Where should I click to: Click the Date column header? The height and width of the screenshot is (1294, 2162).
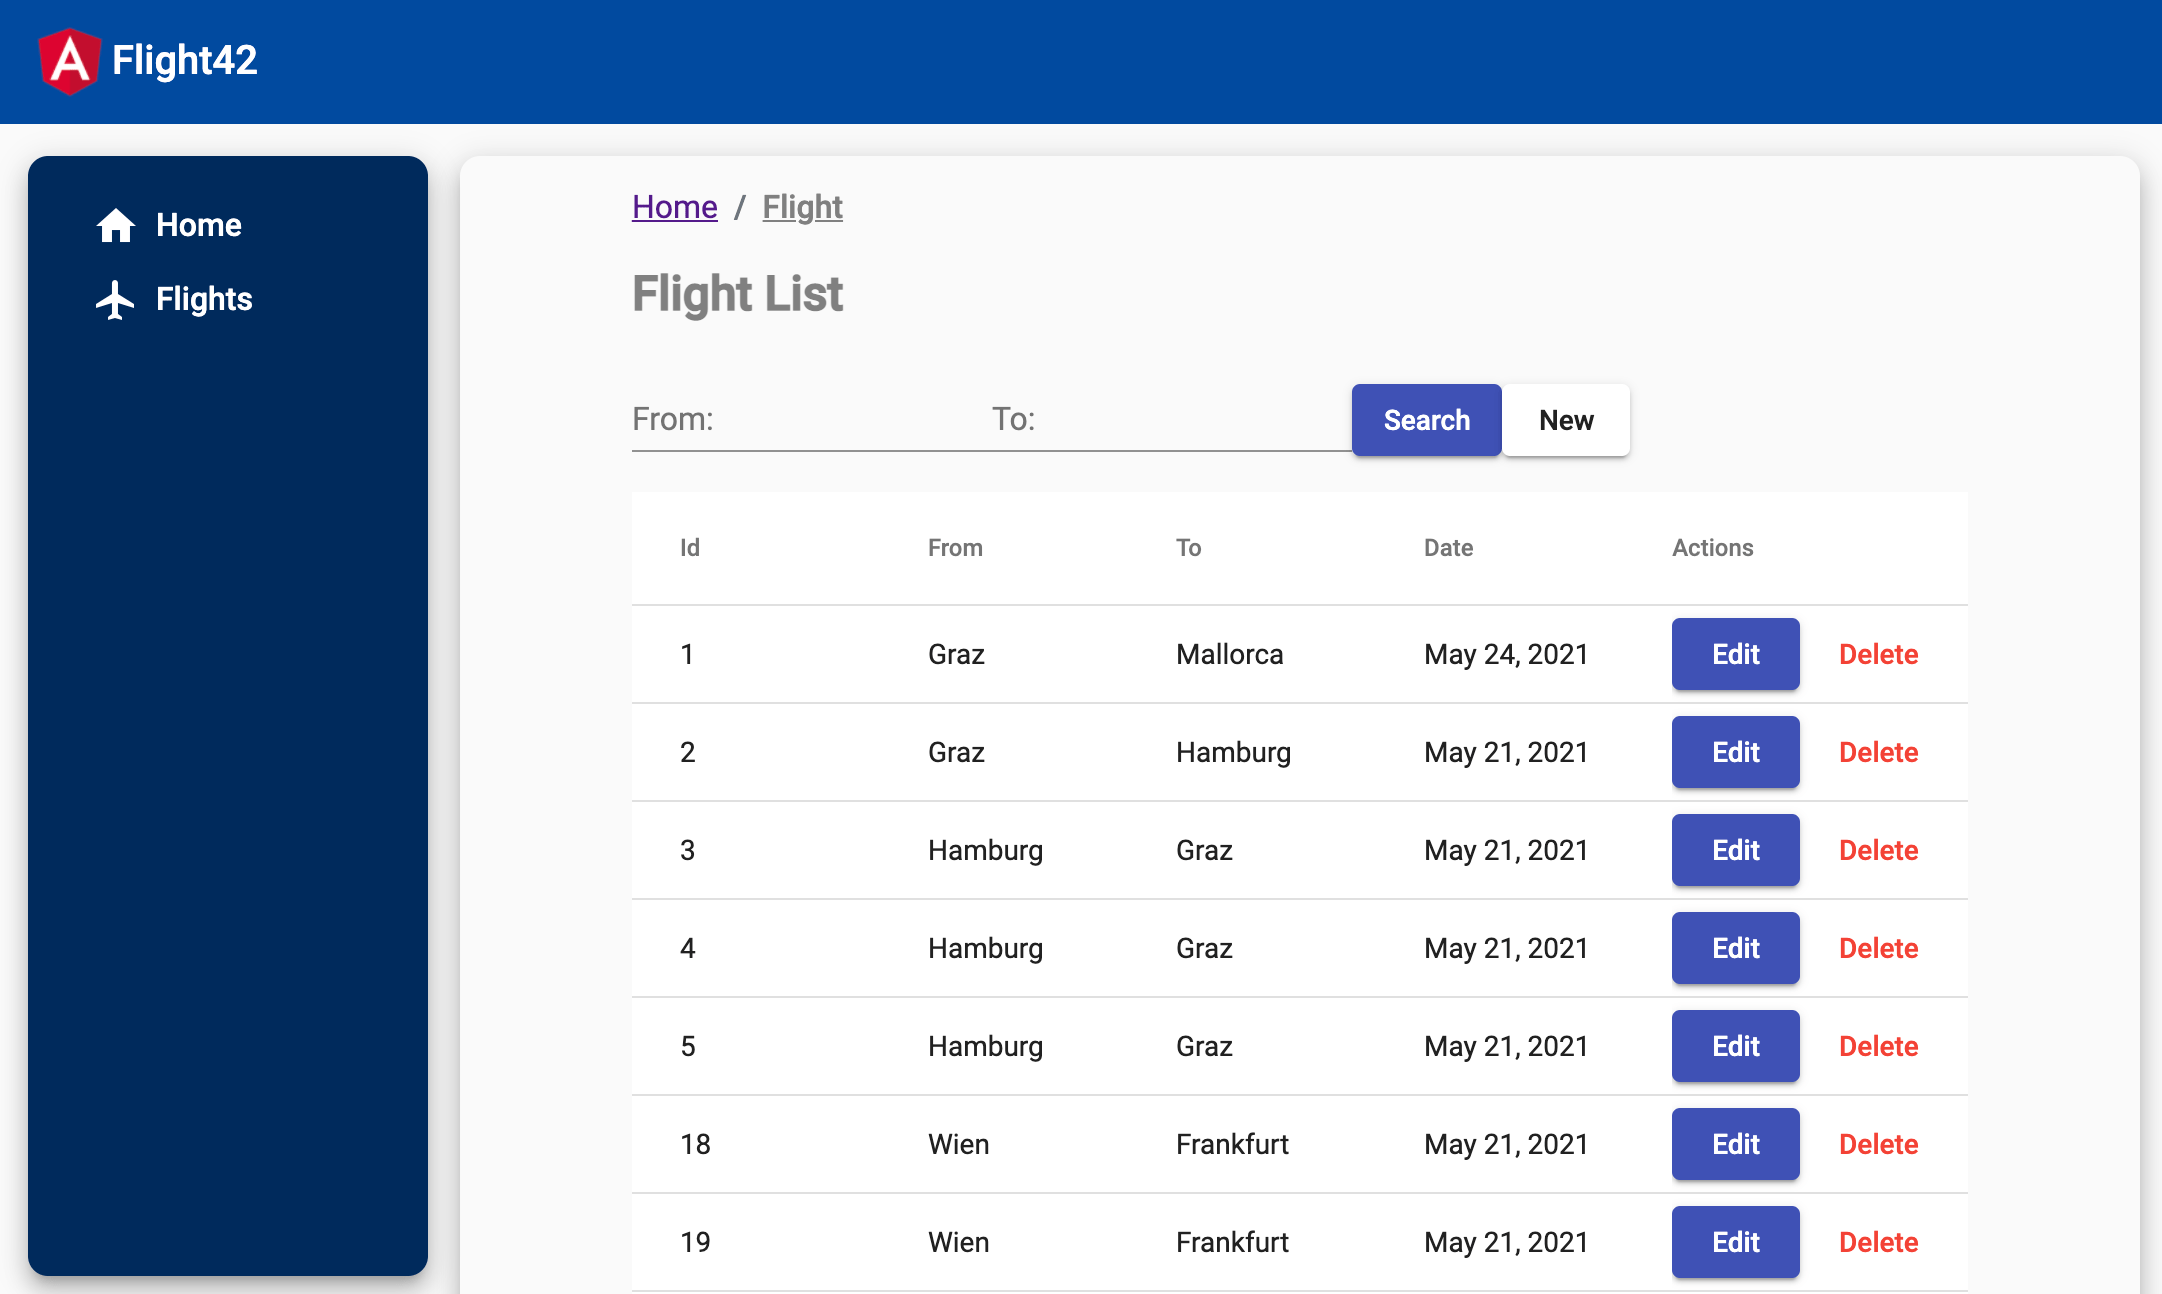click(x=1448, y=548)
